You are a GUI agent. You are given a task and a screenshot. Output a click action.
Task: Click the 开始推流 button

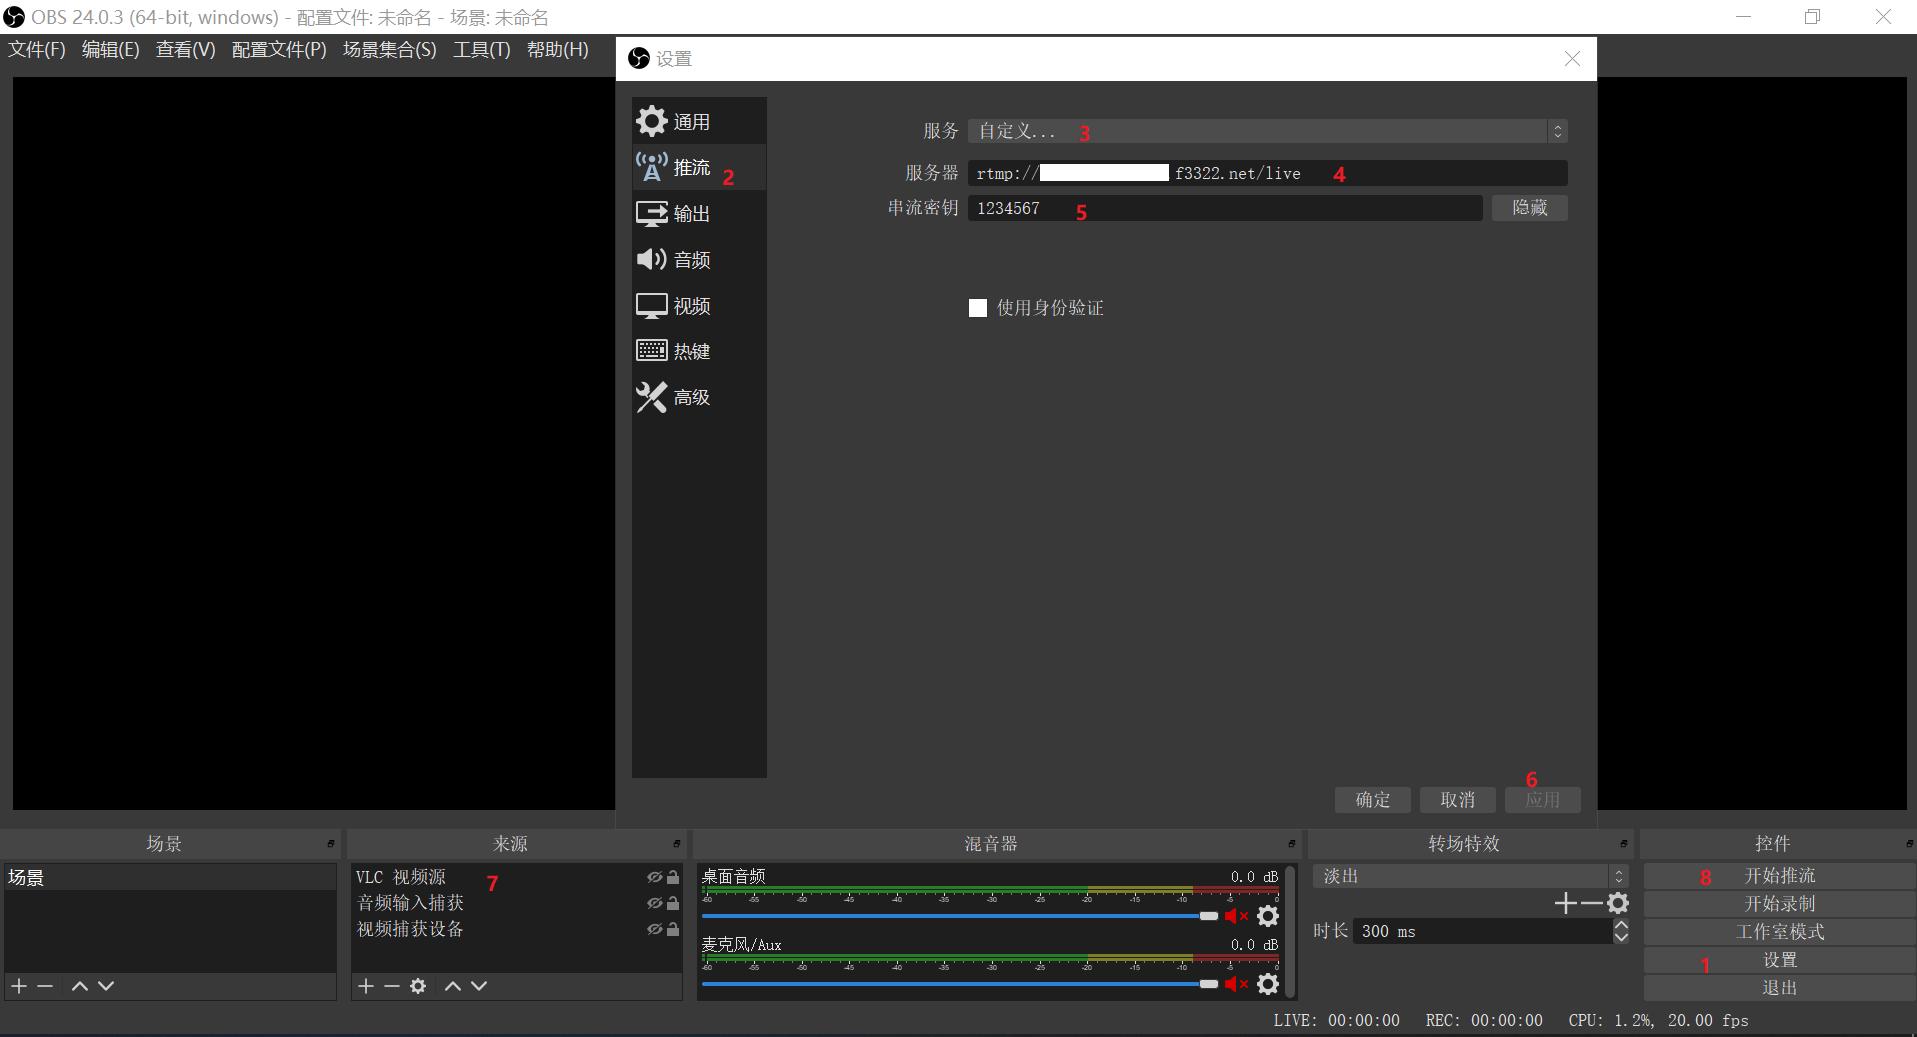[1779, 876]
